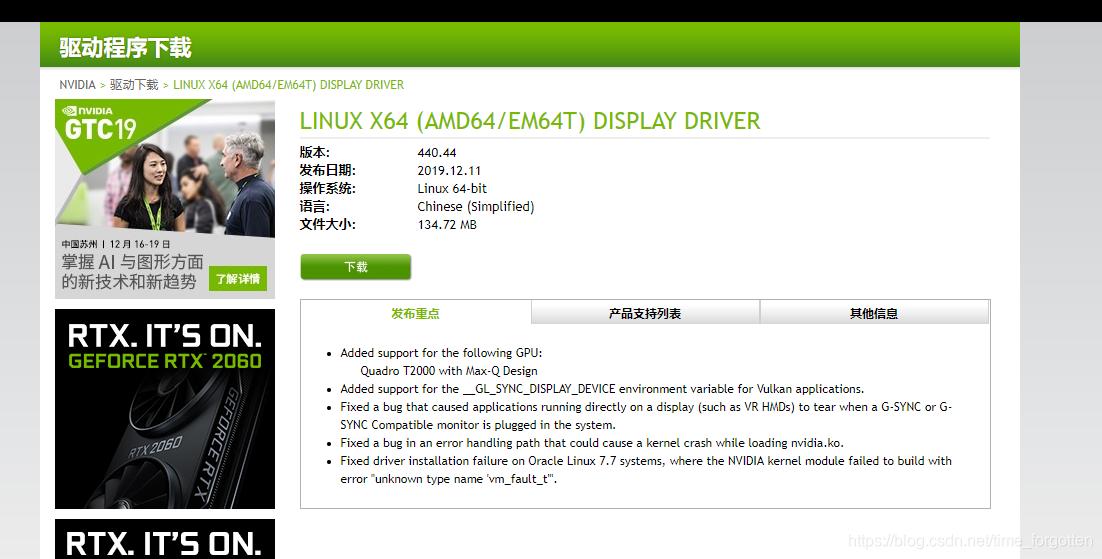Click 'Added support for the following GPU' line
1102x559 pixels.
(441, 353)
